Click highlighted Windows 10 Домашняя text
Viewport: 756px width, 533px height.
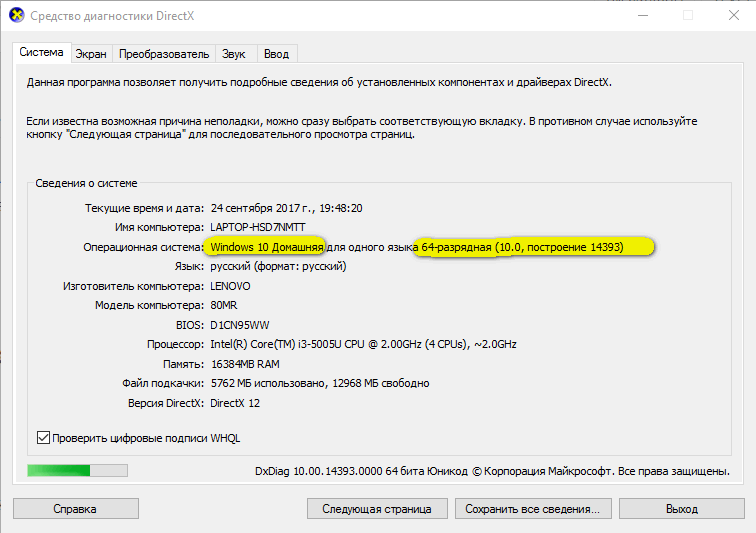267,247
